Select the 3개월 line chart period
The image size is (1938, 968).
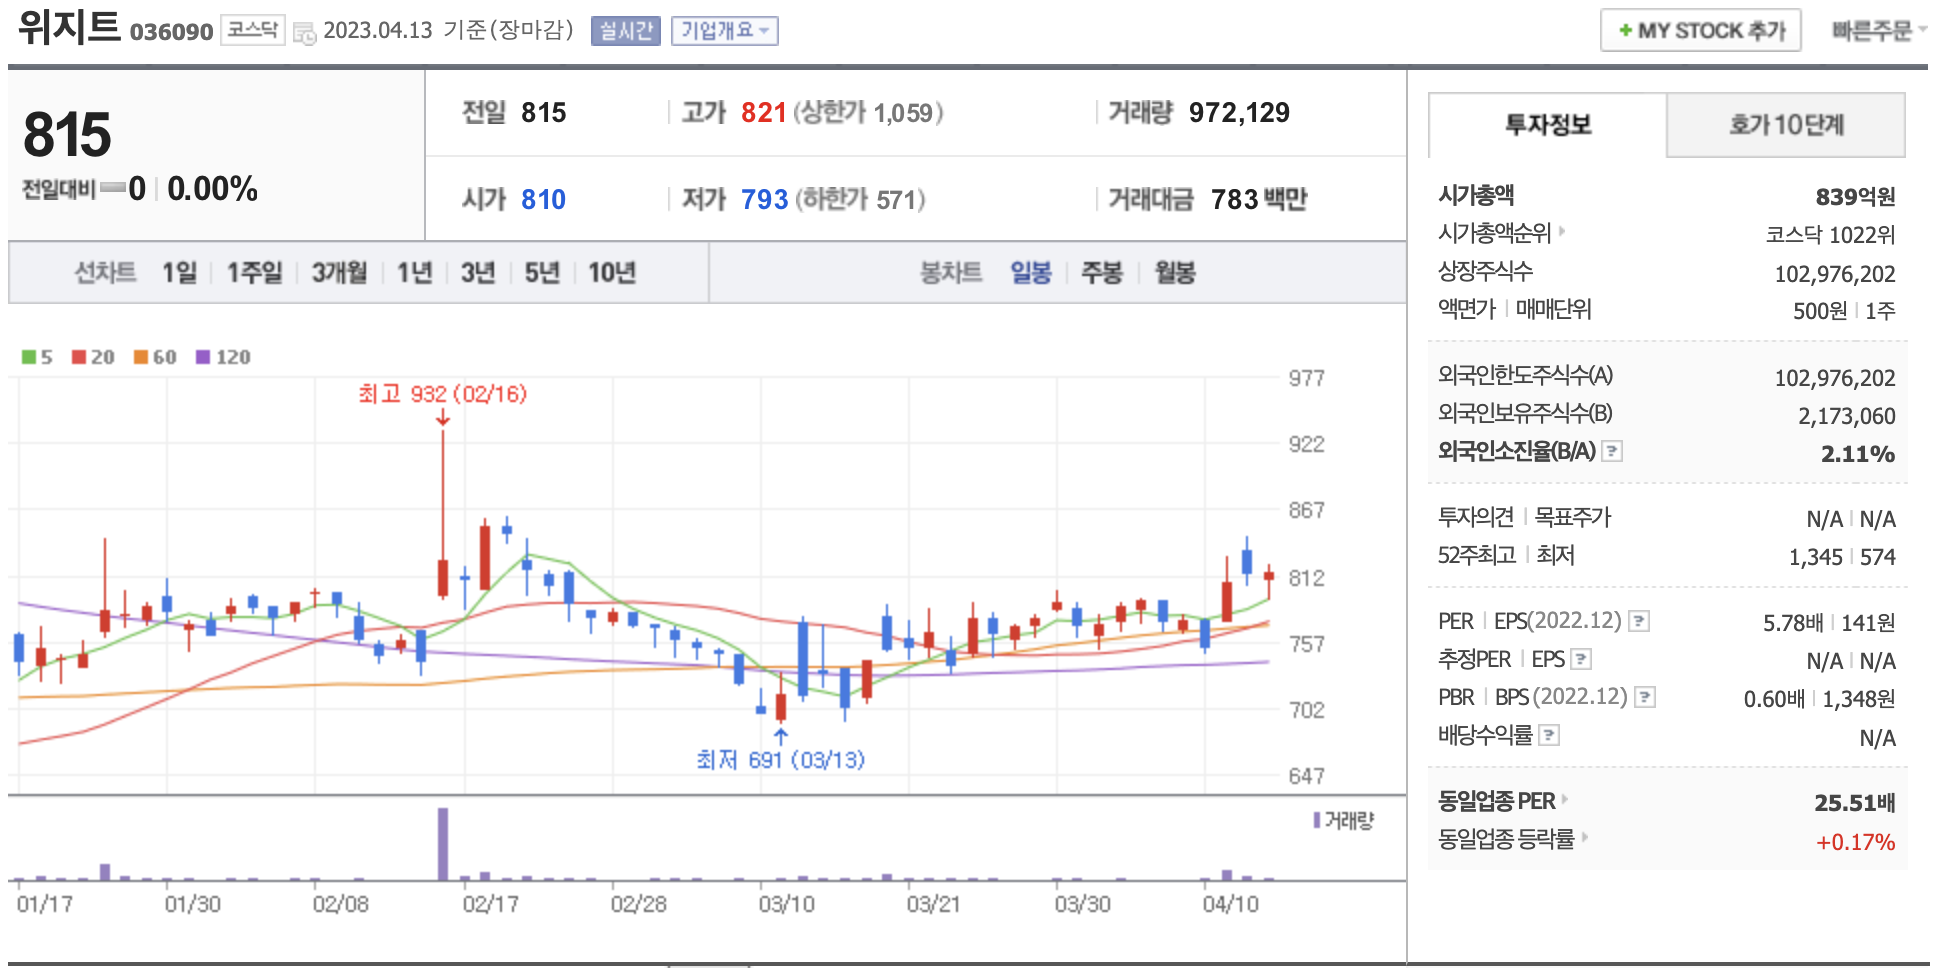coord(339,272)
